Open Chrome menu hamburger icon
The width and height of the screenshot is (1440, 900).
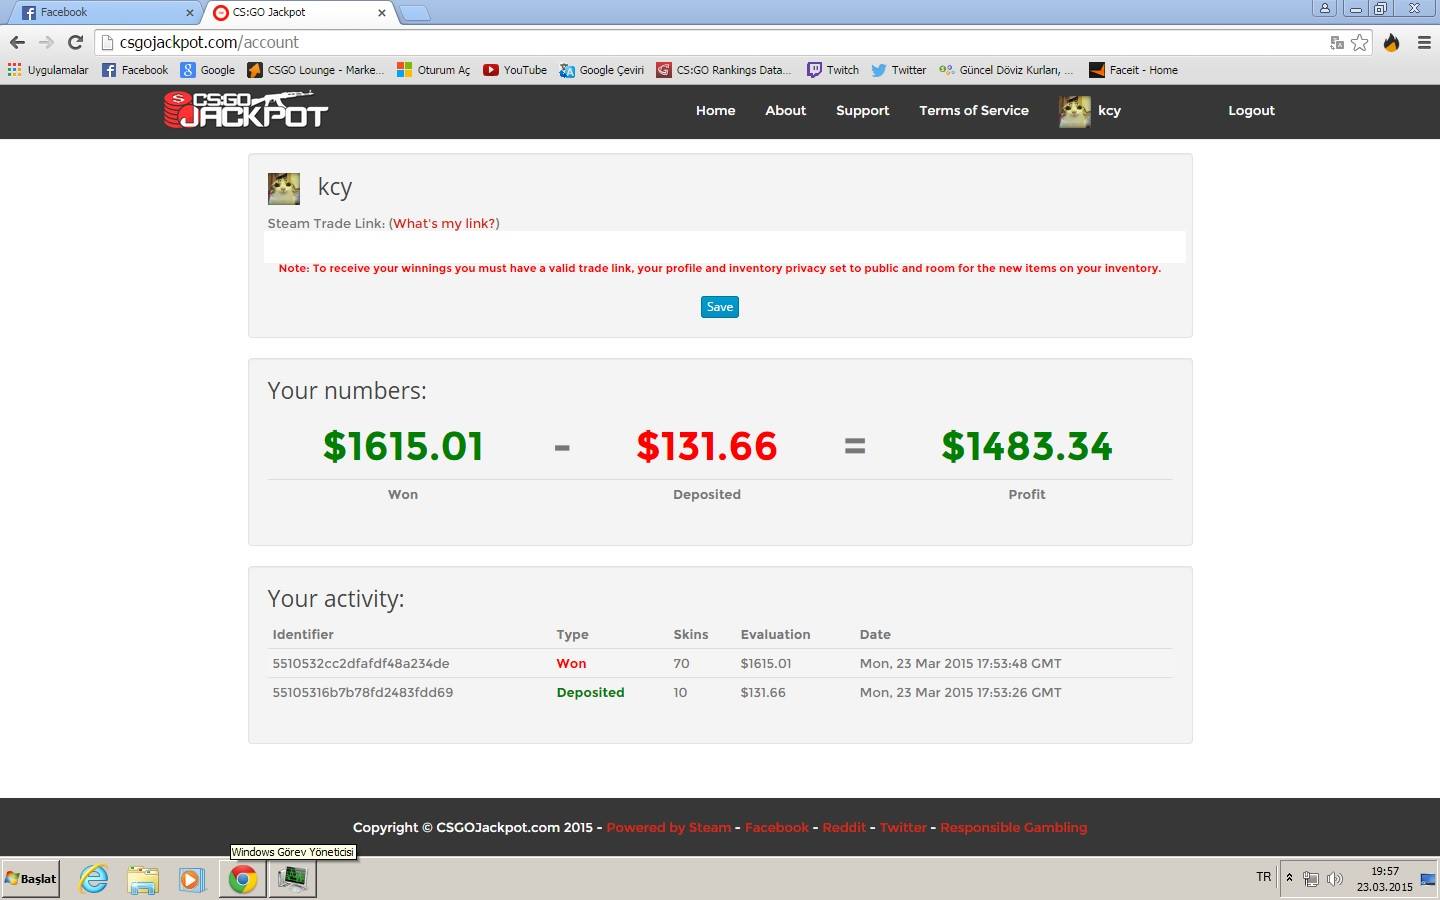[1424, 42]
